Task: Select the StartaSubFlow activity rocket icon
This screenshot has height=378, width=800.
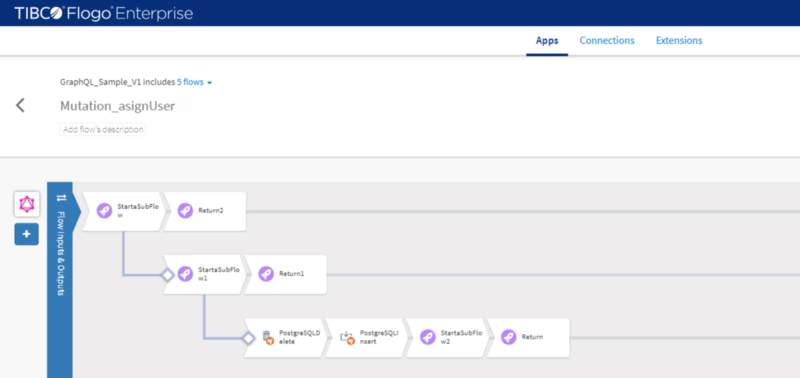Action: [x=105, y=211]
